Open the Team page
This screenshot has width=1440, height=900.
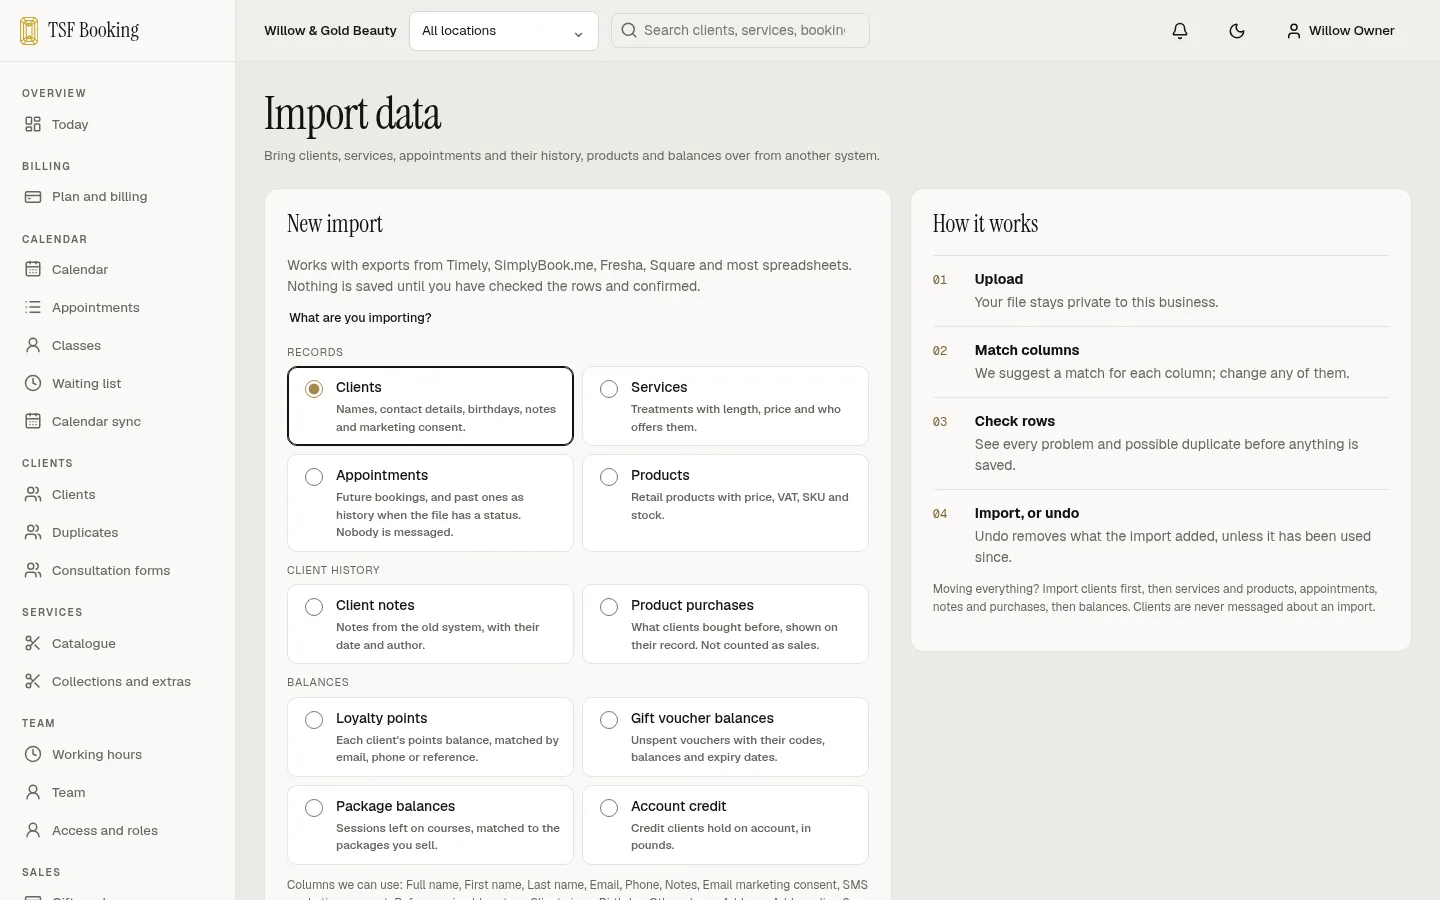coord(69,792)
